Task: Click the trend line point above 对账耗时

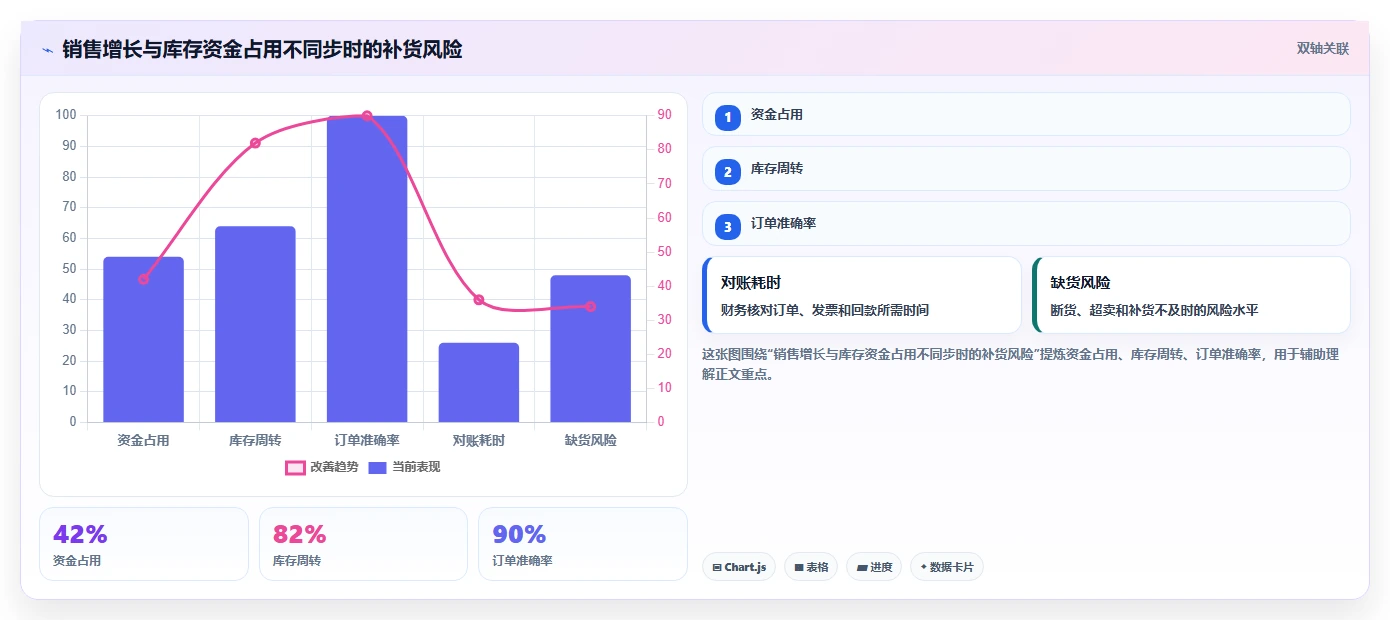Action: 479,300
